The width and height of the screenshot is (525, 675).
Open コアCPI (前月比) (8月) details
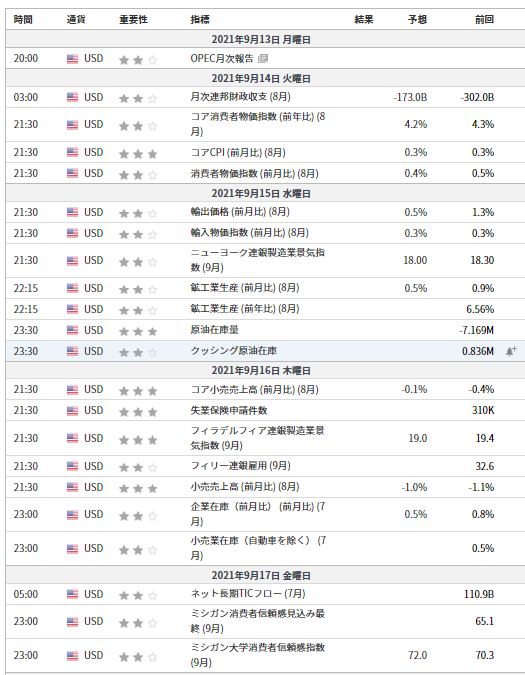tap(238, 152)
